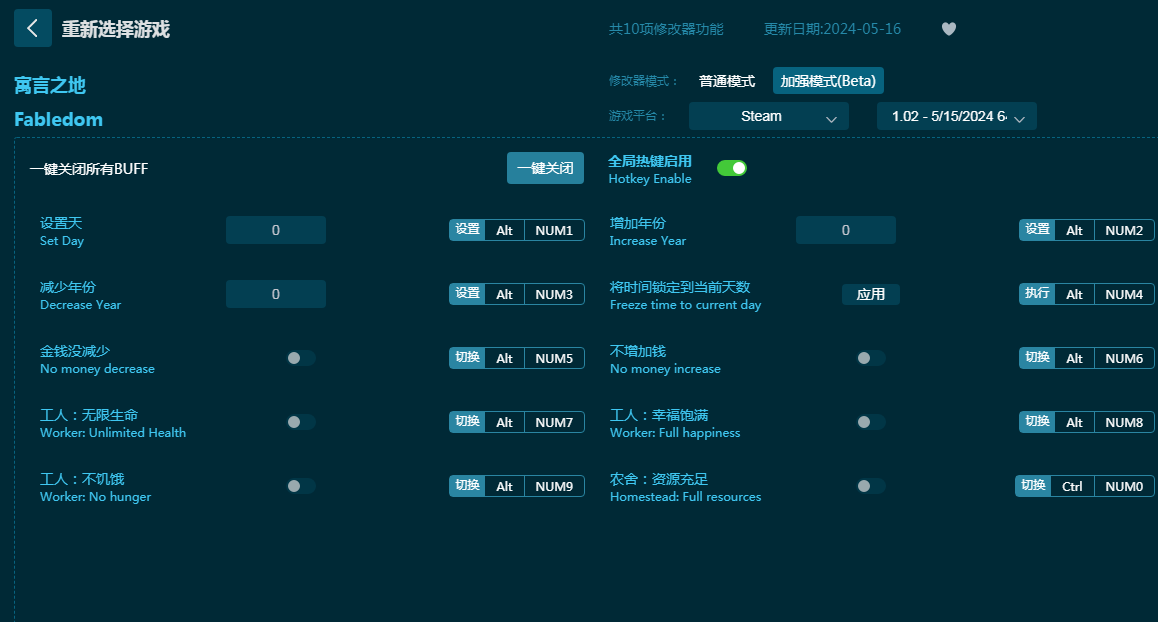Go back with the arrow icon
The width and height of the screenshot is (1158, 622).
pyautogui.click(x=32, y=28)
